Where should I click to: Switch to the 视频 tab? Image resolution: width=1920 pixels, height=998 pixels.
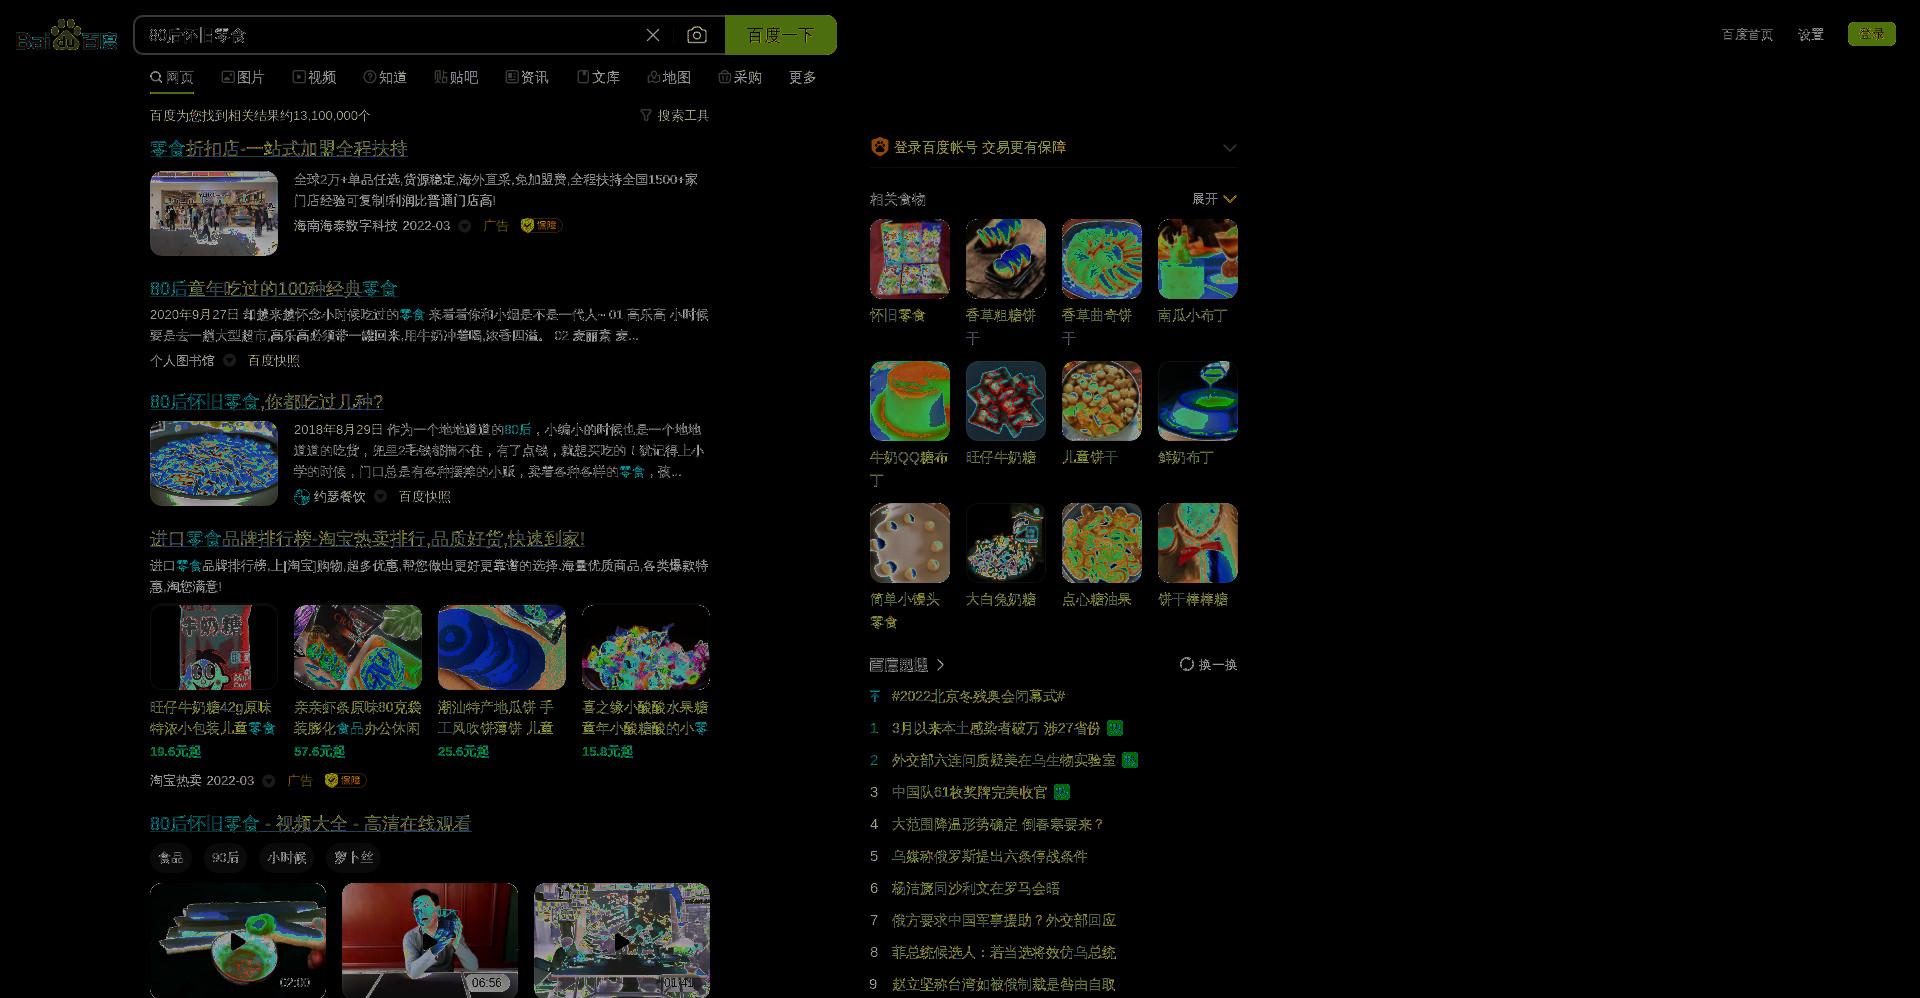point(314,77)
